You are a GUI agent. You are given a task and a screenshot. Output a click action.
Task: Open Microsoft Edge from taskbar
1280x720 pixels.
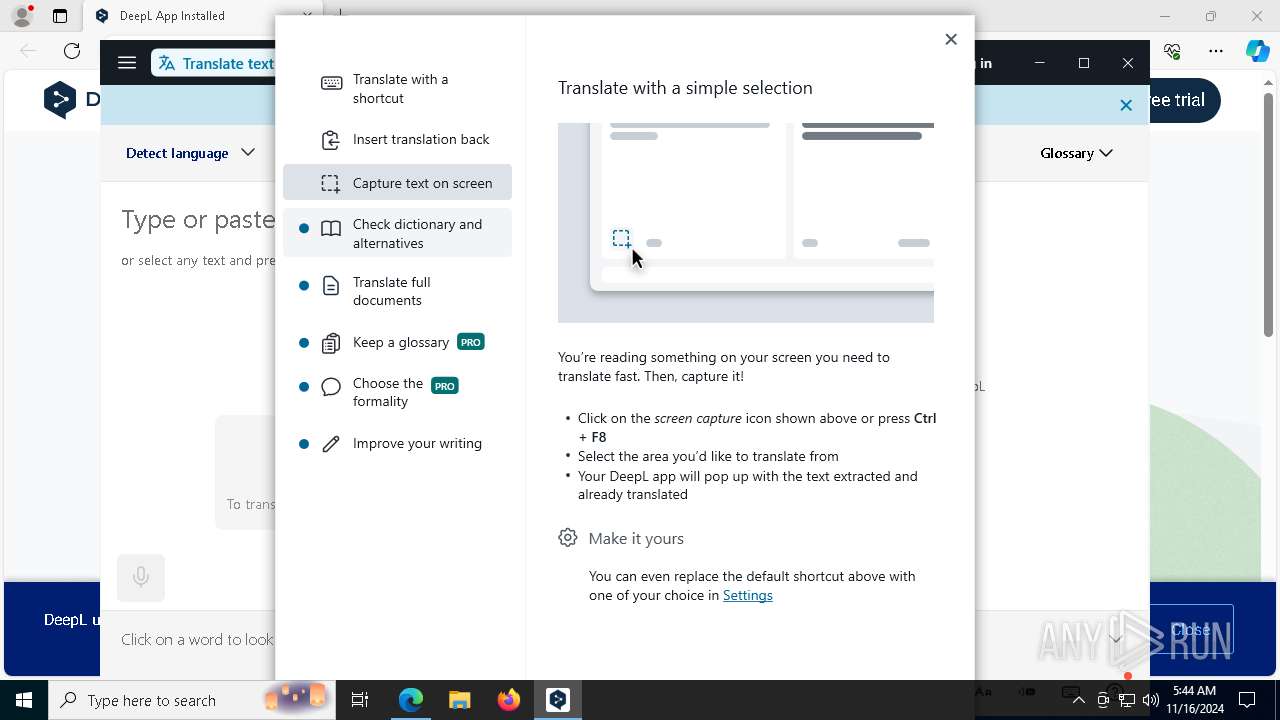(x=411, y=700)
